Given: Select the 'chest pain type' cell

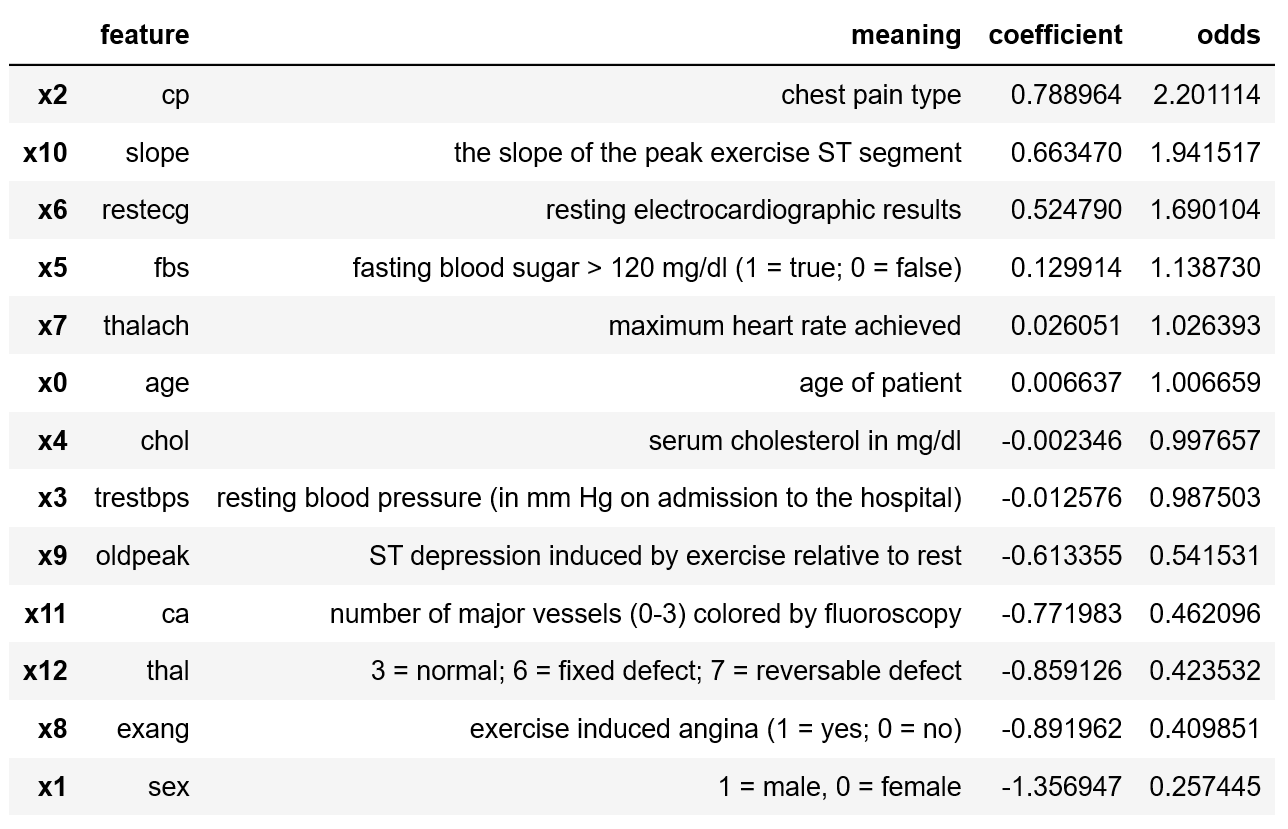Looking at the screenshot, I should (871, 95).
